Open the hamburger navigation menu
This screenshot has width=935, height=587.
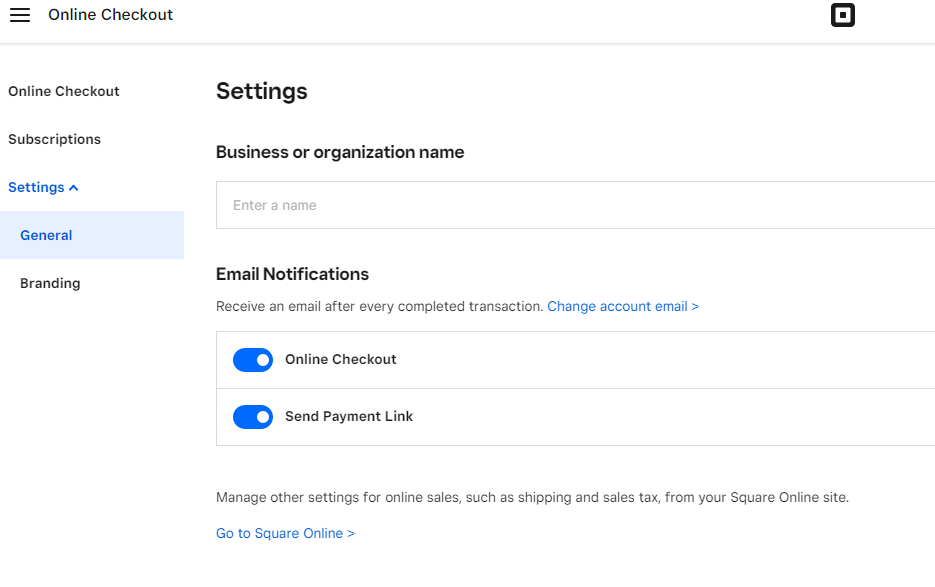(x=20, y=15)
